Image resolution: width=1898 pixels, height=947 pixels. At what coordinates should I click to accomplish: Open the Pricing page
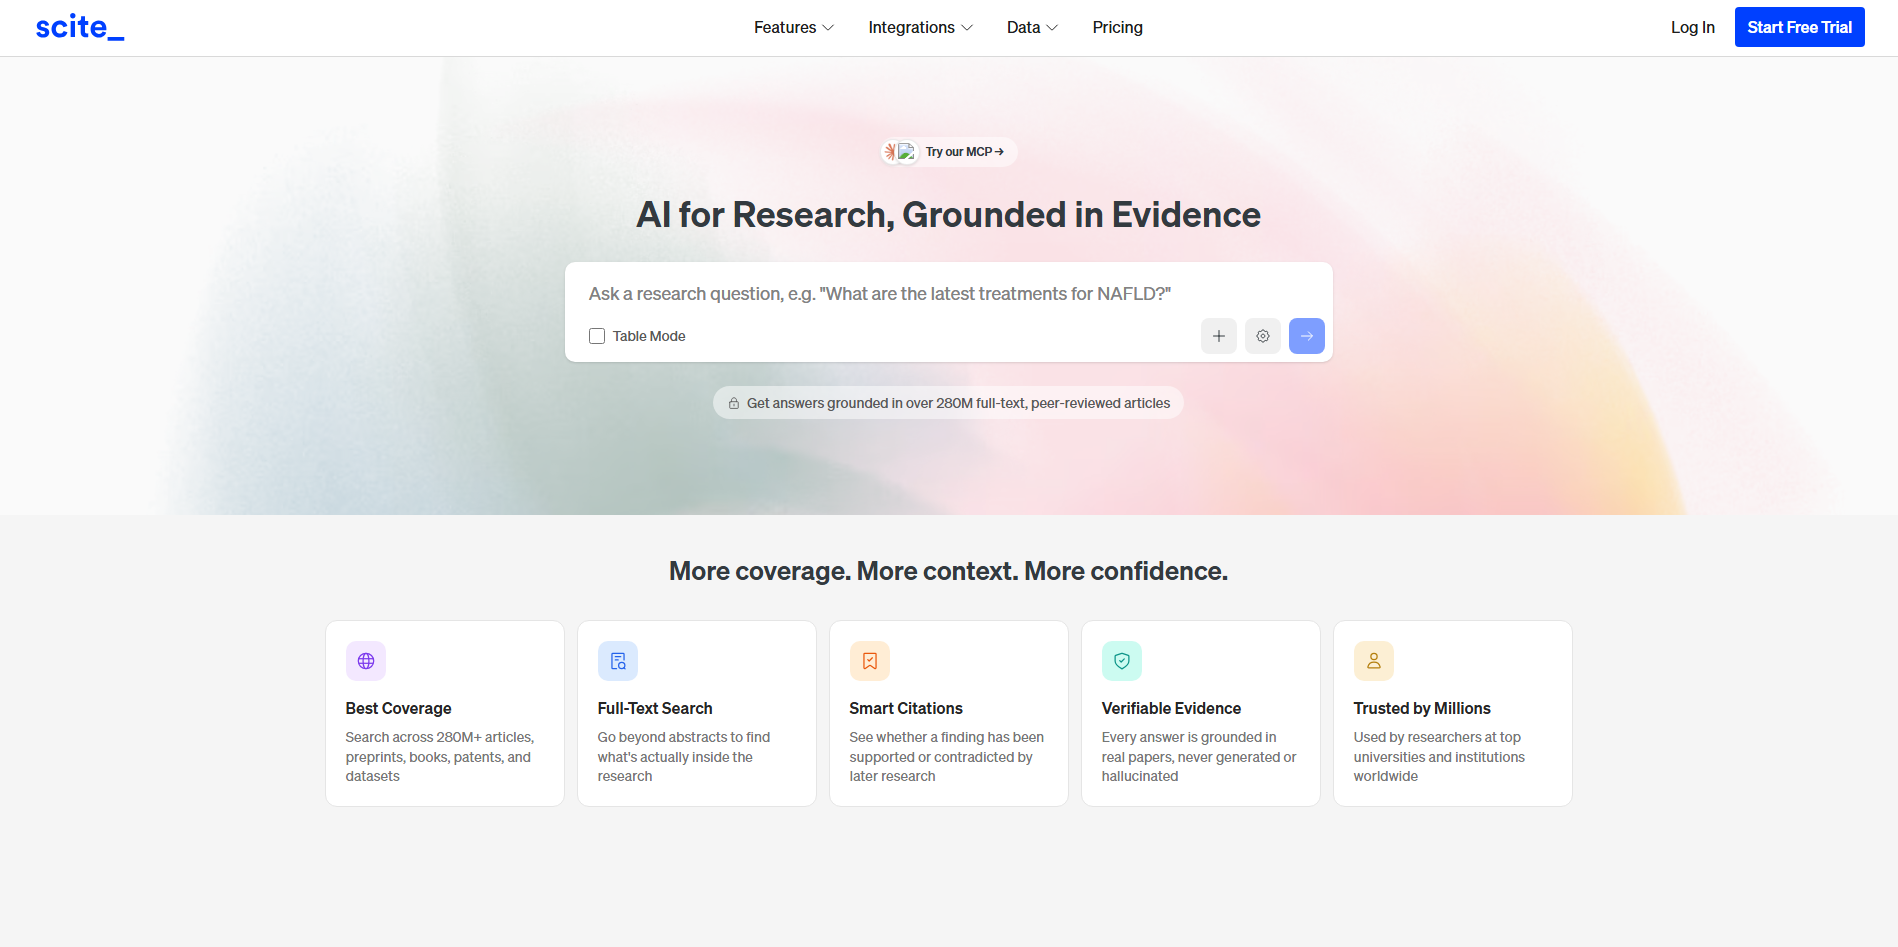(1117, 27)
